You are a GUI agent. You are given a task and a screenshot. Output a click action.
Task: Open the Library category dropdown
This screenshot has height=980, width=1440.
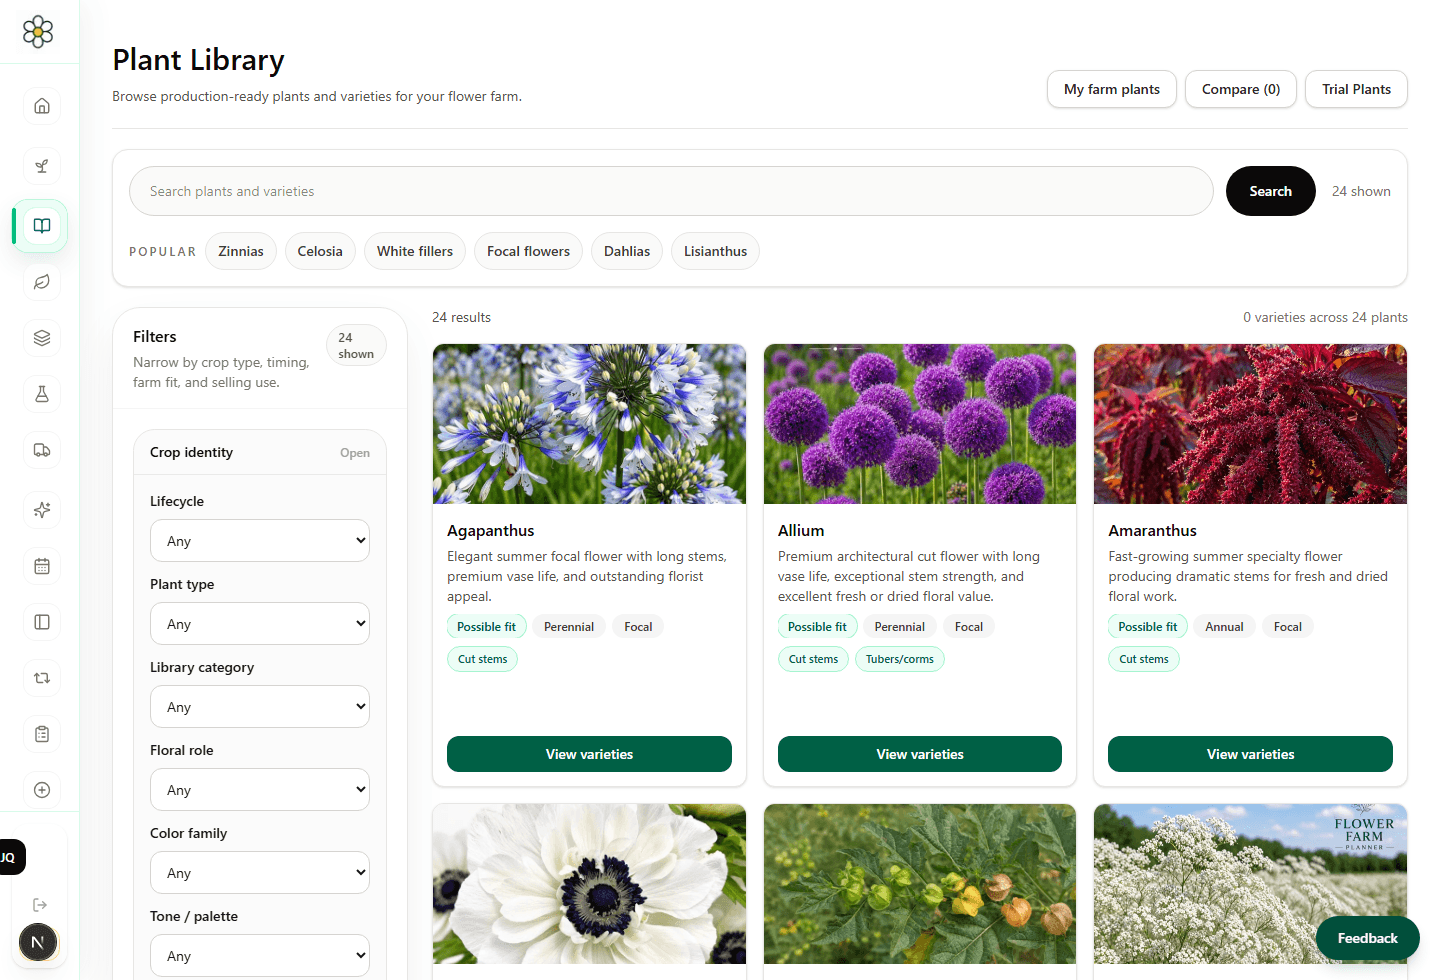click(260, 707)
